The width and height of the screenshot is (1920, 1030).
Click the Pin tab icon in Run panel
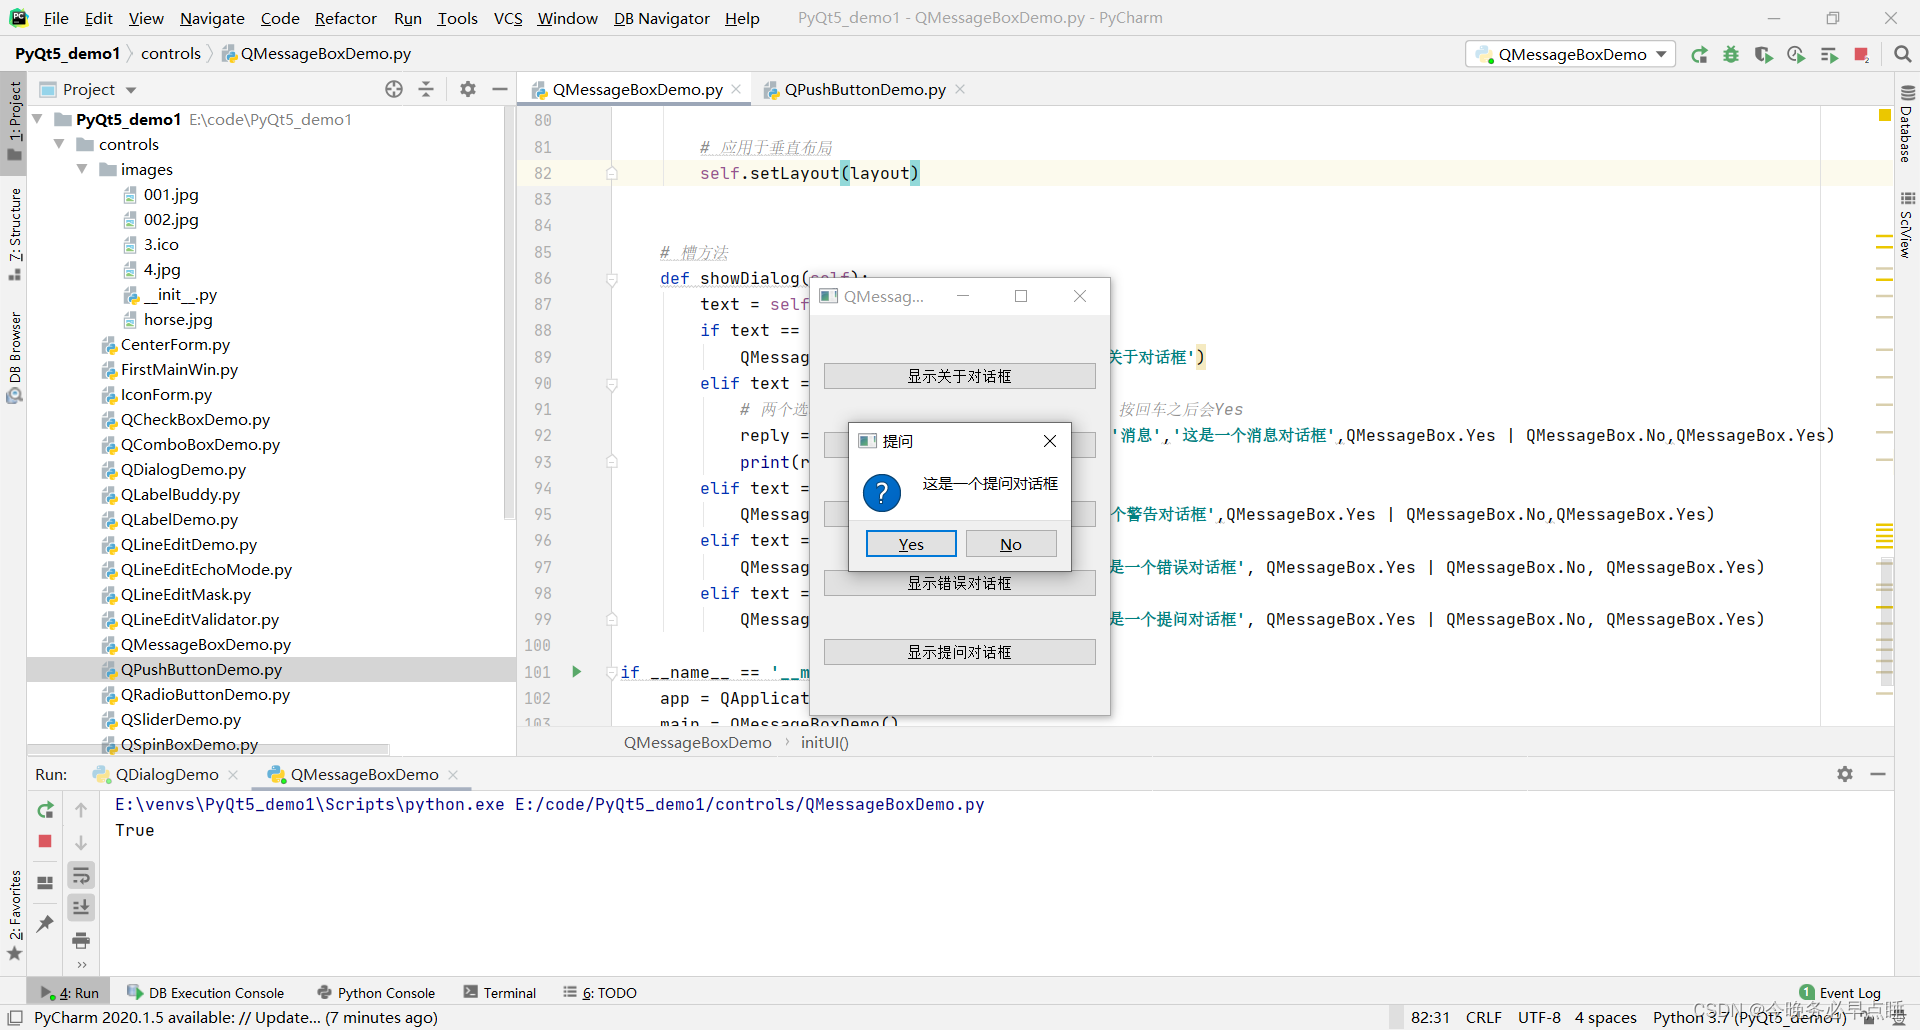point(45,923)
